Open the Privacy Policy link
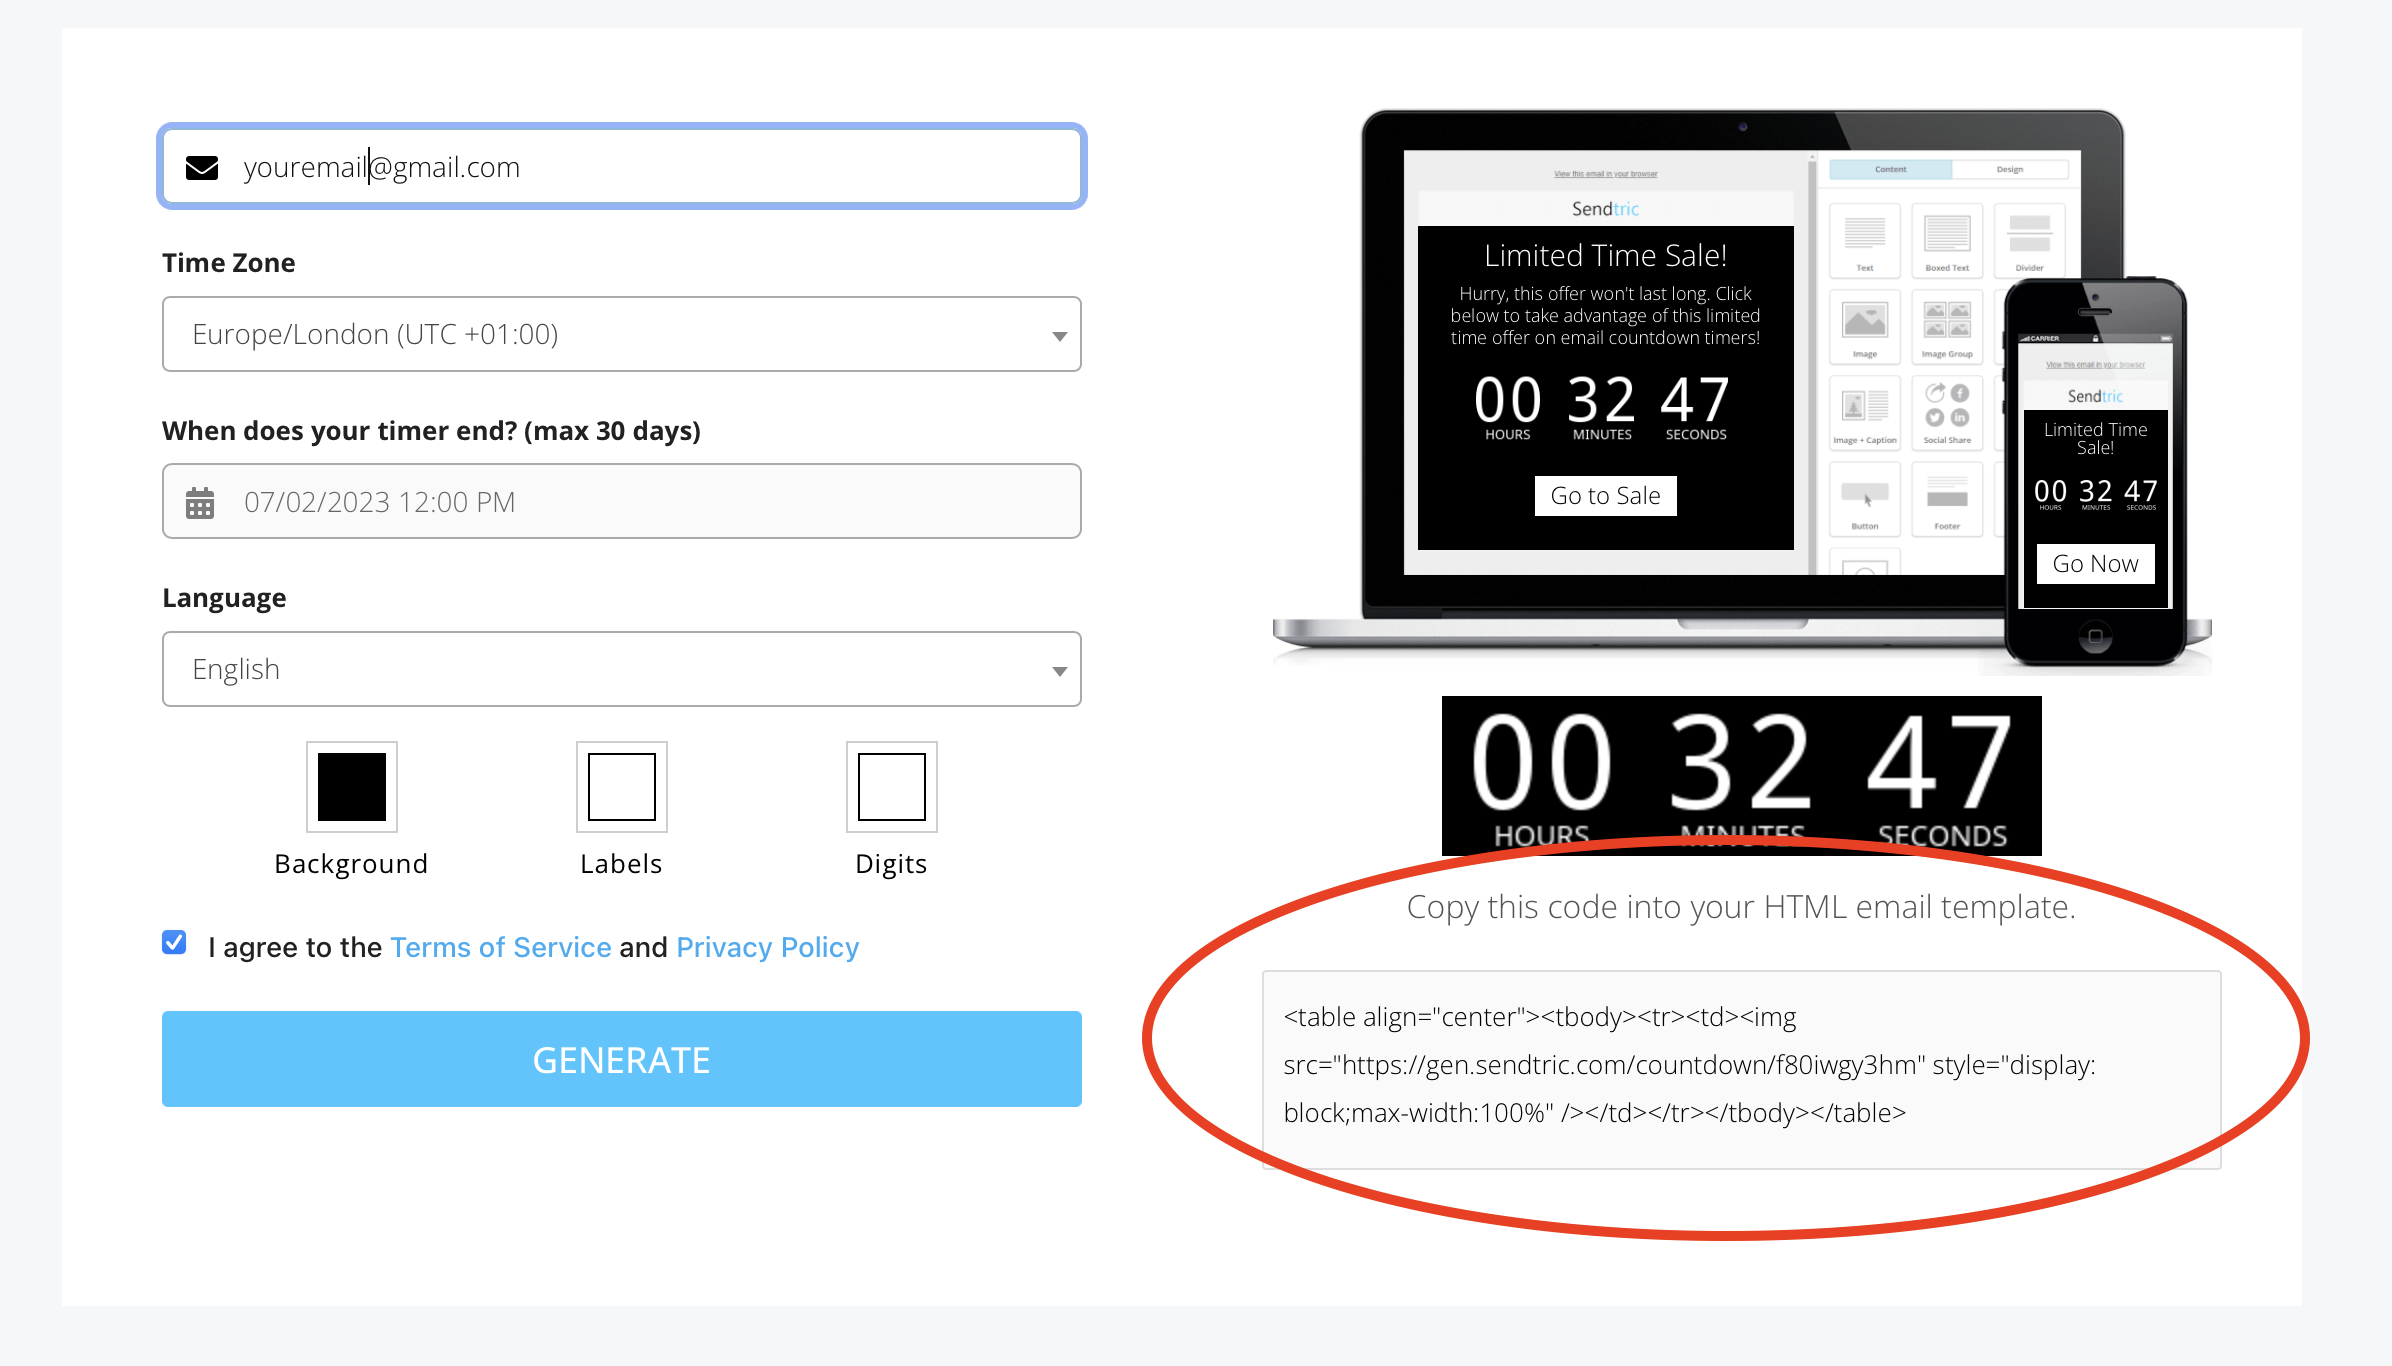This screenshot has height=1366, width=2392. click(x=768, y=947)
